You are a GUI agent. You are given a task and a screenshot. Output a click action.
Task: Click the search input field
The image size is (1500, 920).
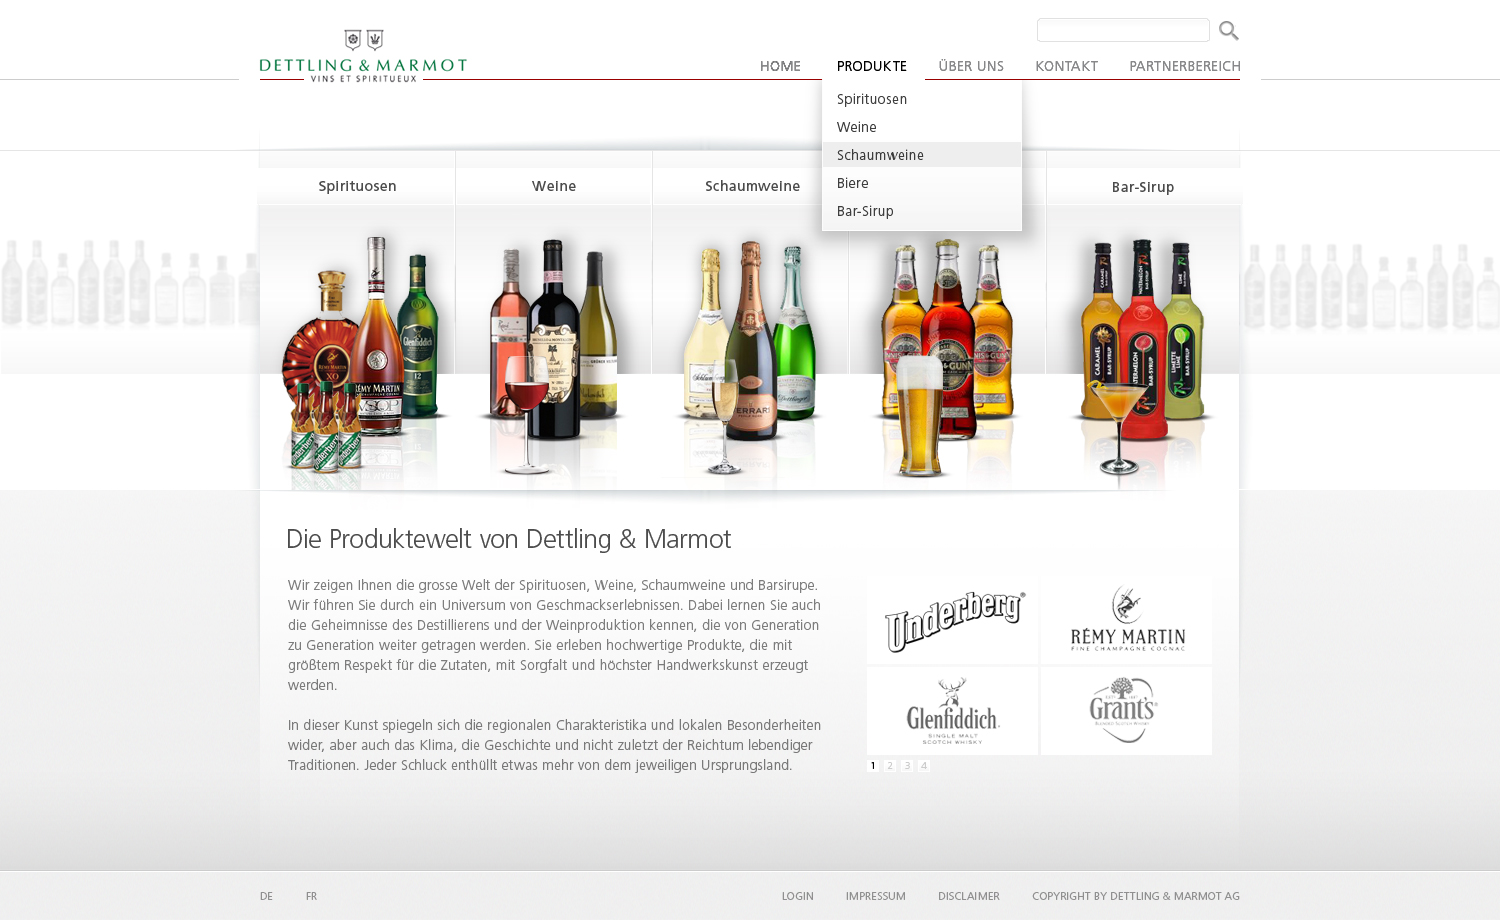coord(1122,30)
